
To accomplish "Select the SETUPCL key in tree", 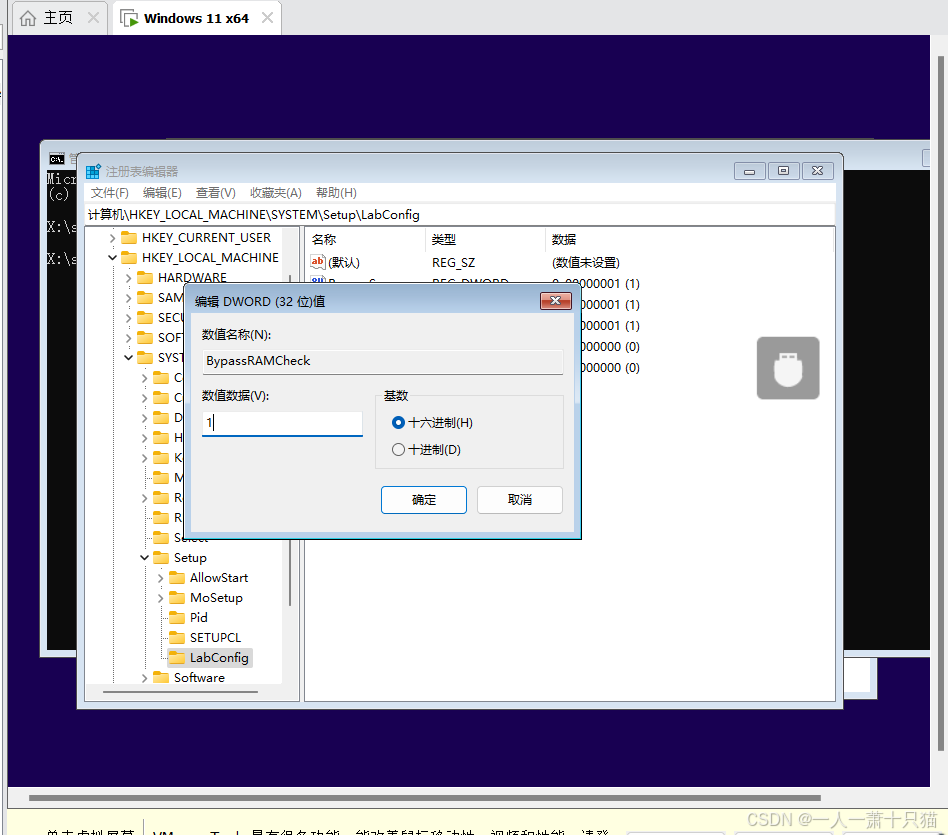I will click(x=215, y=637).
